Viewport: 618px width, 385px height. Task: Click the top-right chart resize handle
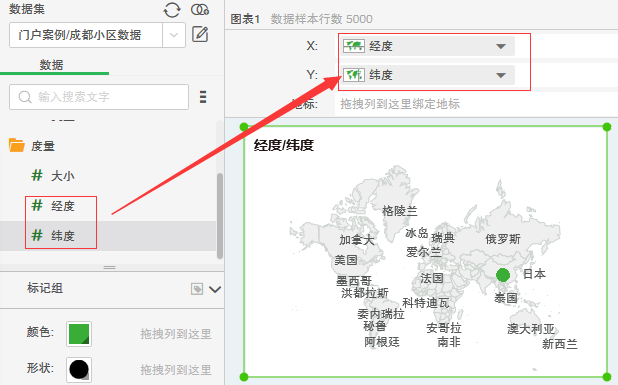click(607, 127)
